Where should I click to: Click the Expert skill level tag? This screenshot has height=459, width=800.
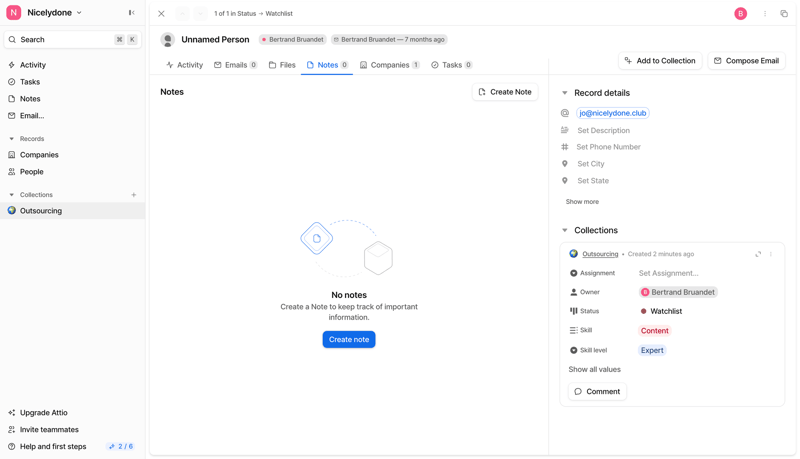click(x=652, y=350)
